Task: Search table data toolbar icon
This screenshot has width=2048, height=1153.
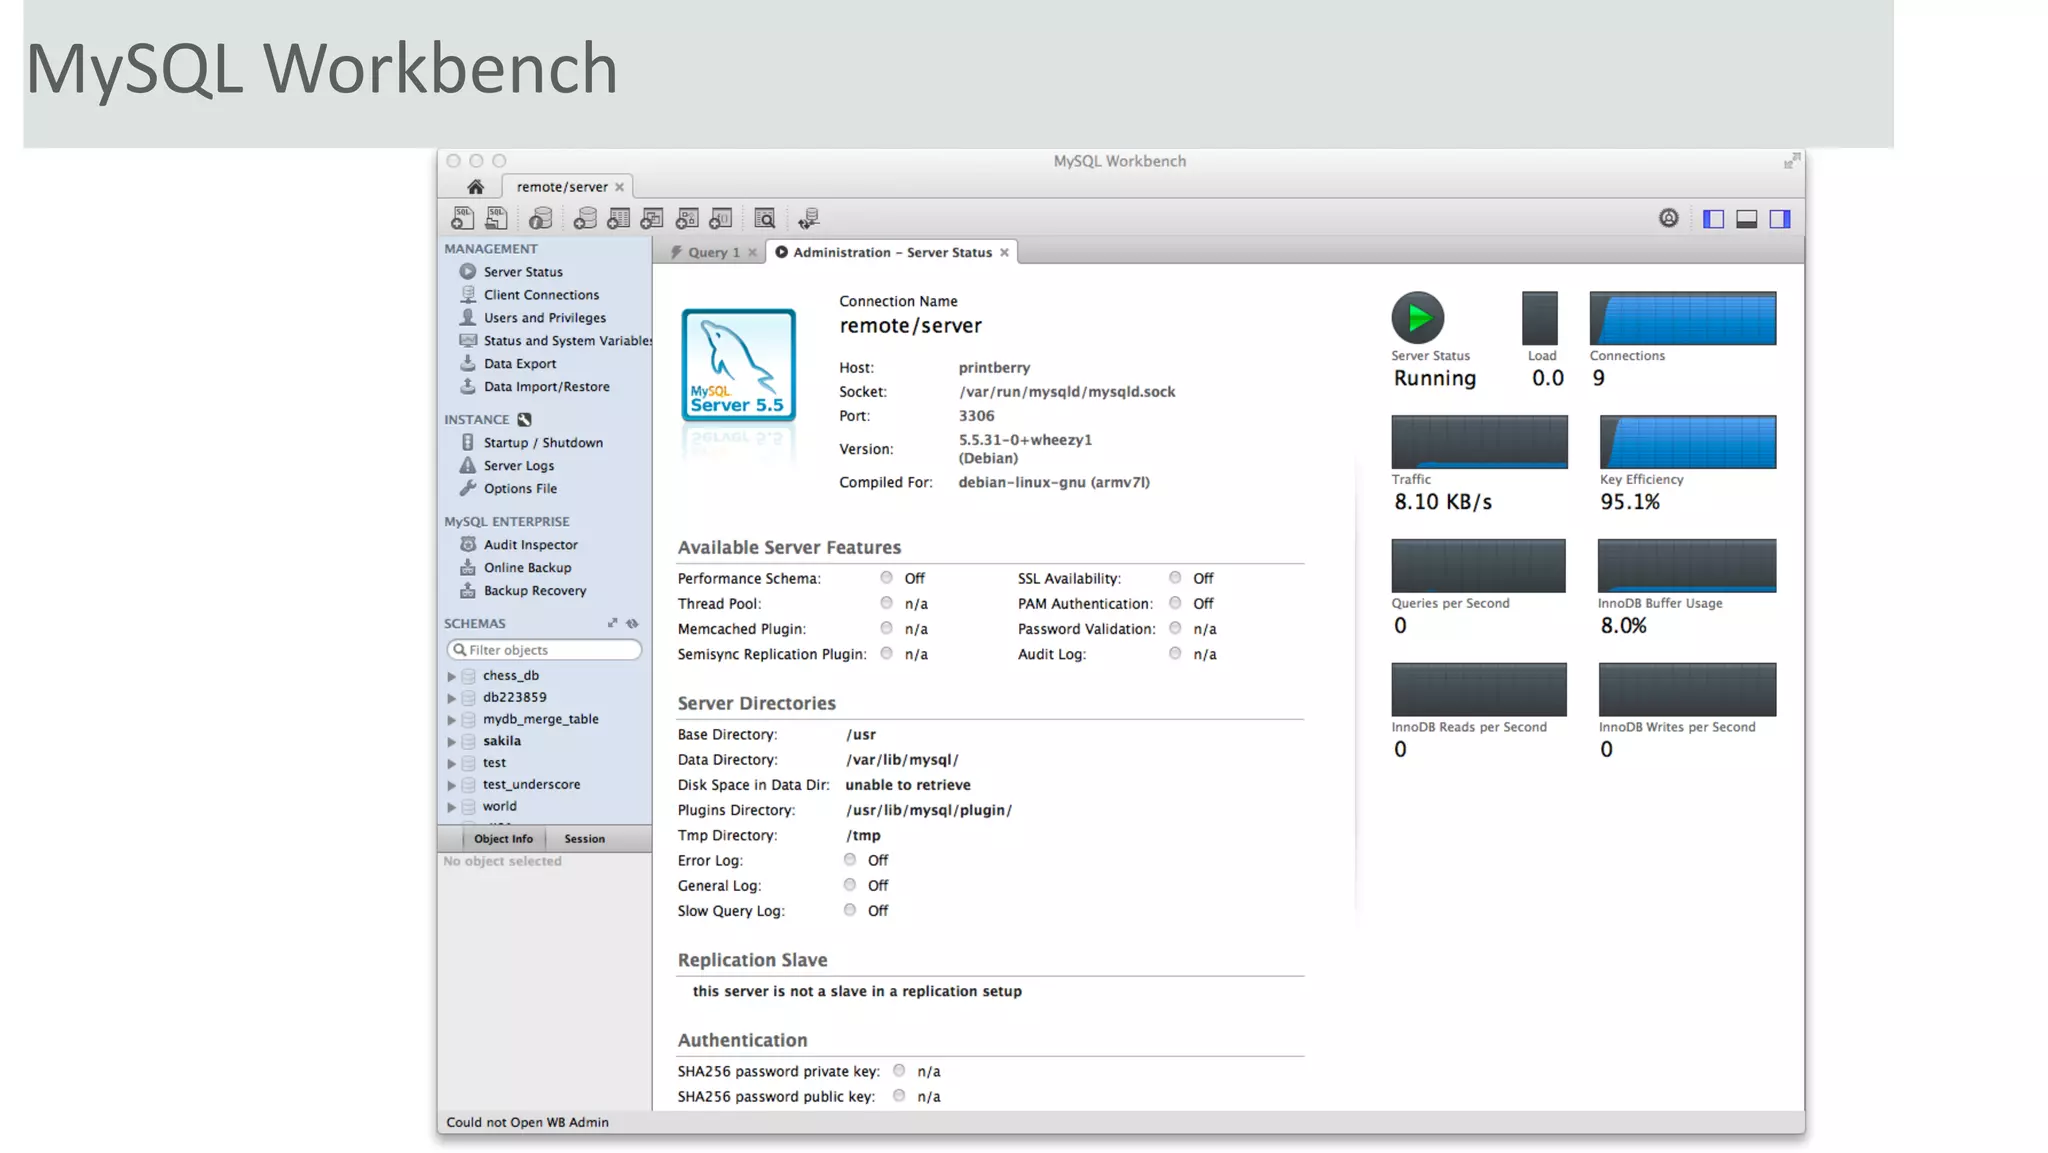Action: click(765, 218)
